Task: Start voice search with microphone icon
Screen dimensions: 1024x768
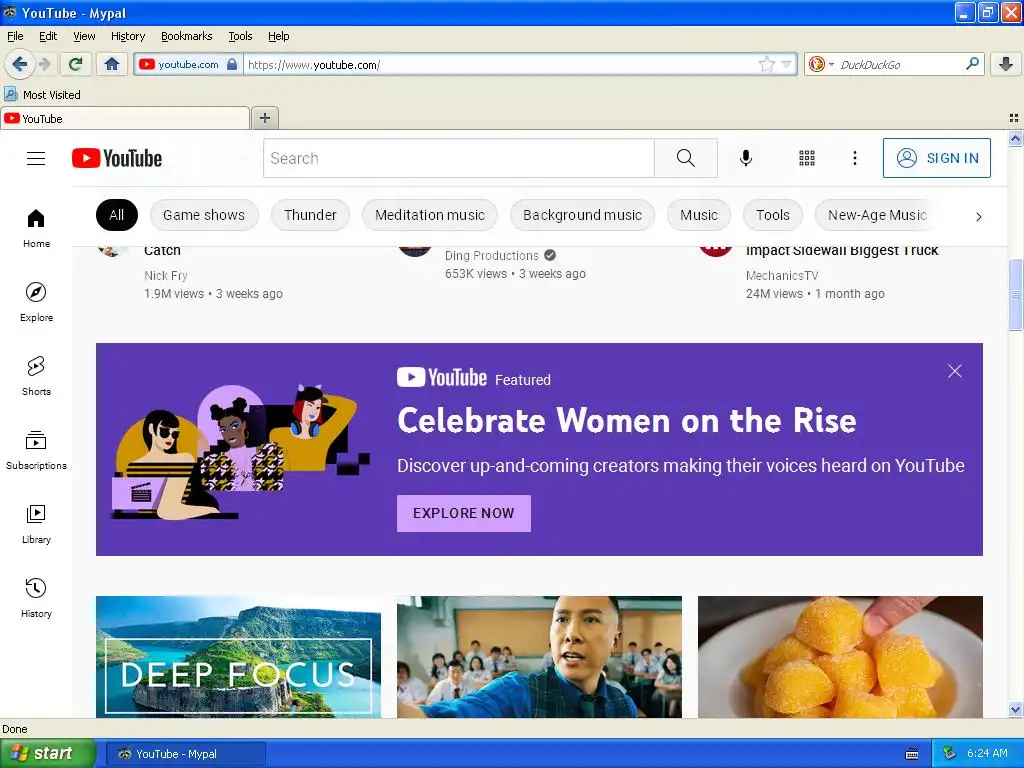Action: (746, 158)
